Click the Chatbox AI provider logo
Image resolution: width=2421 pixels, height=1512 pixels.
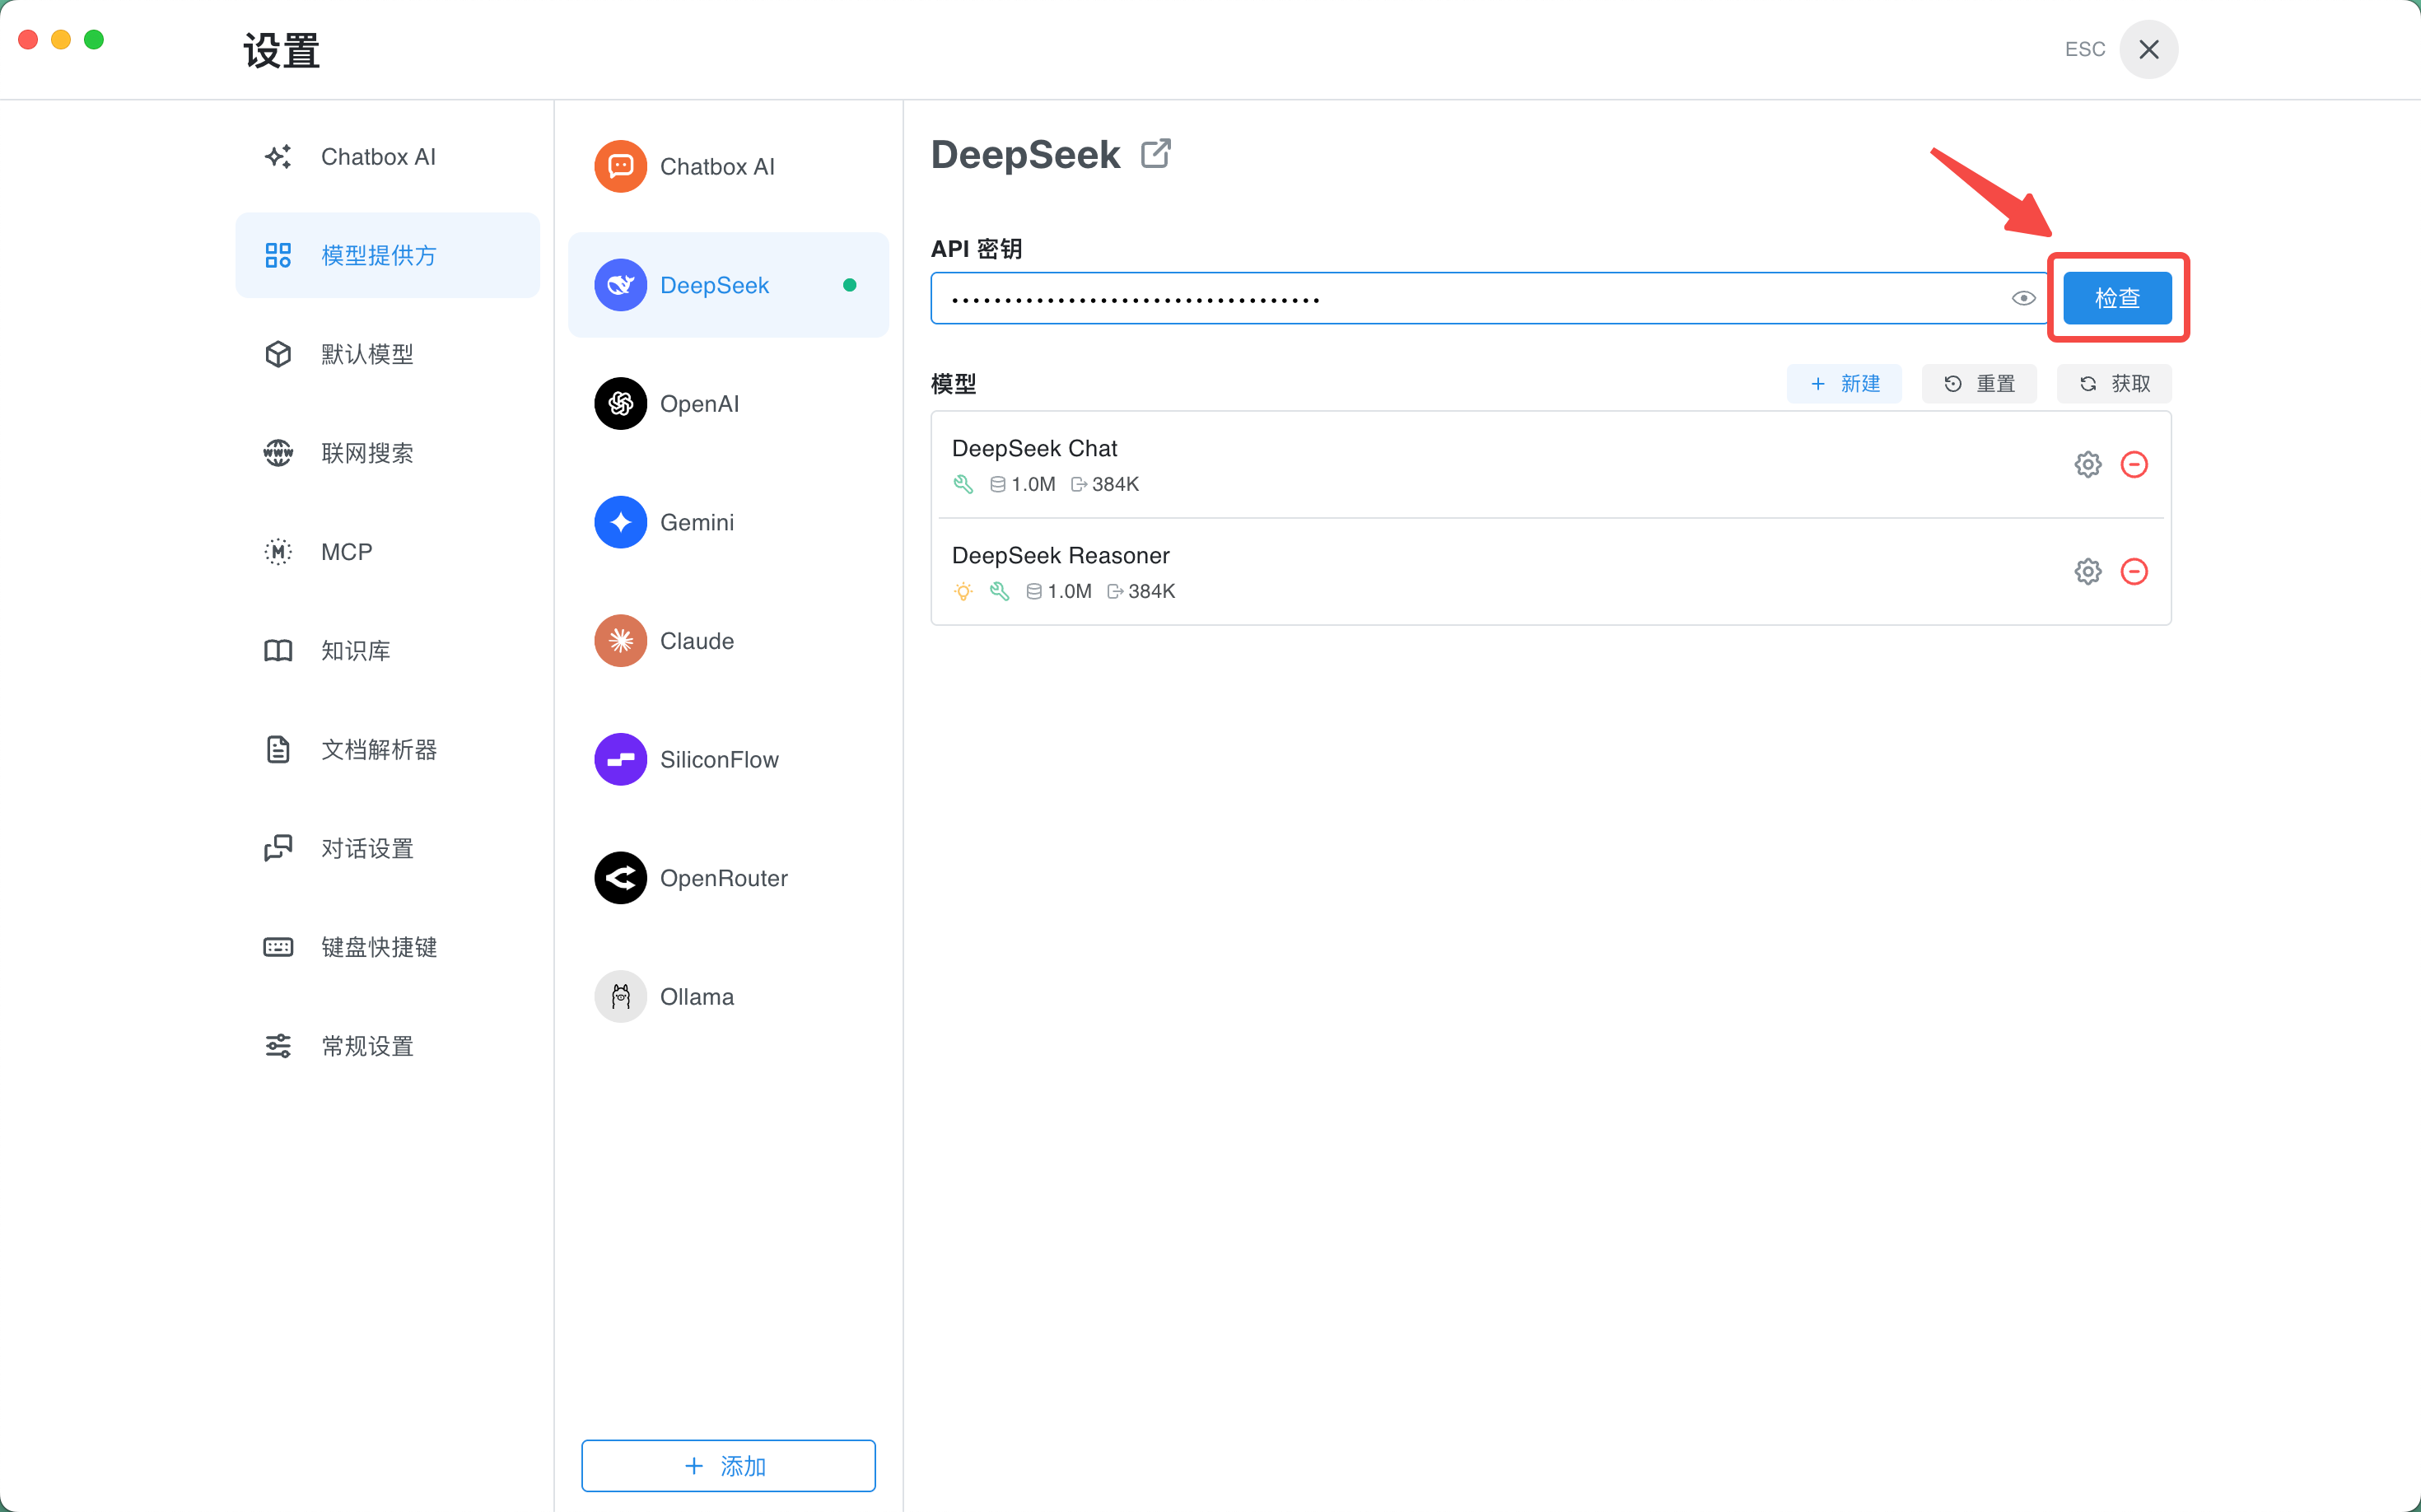coord(620,166)
